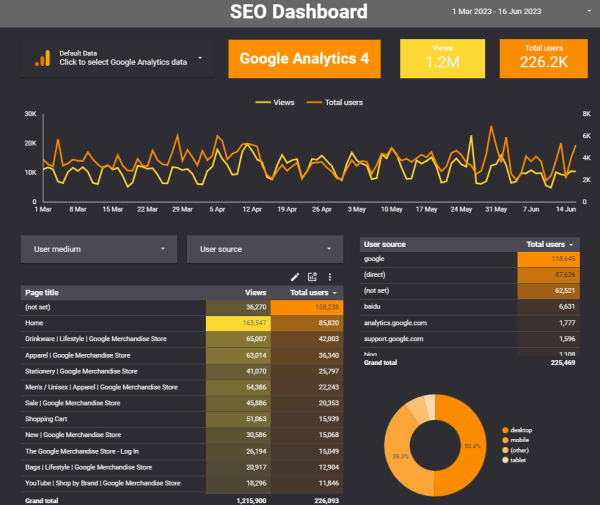600x505 pixels.
Task: Select the Home row in the page table
Action: coord(182,323)
